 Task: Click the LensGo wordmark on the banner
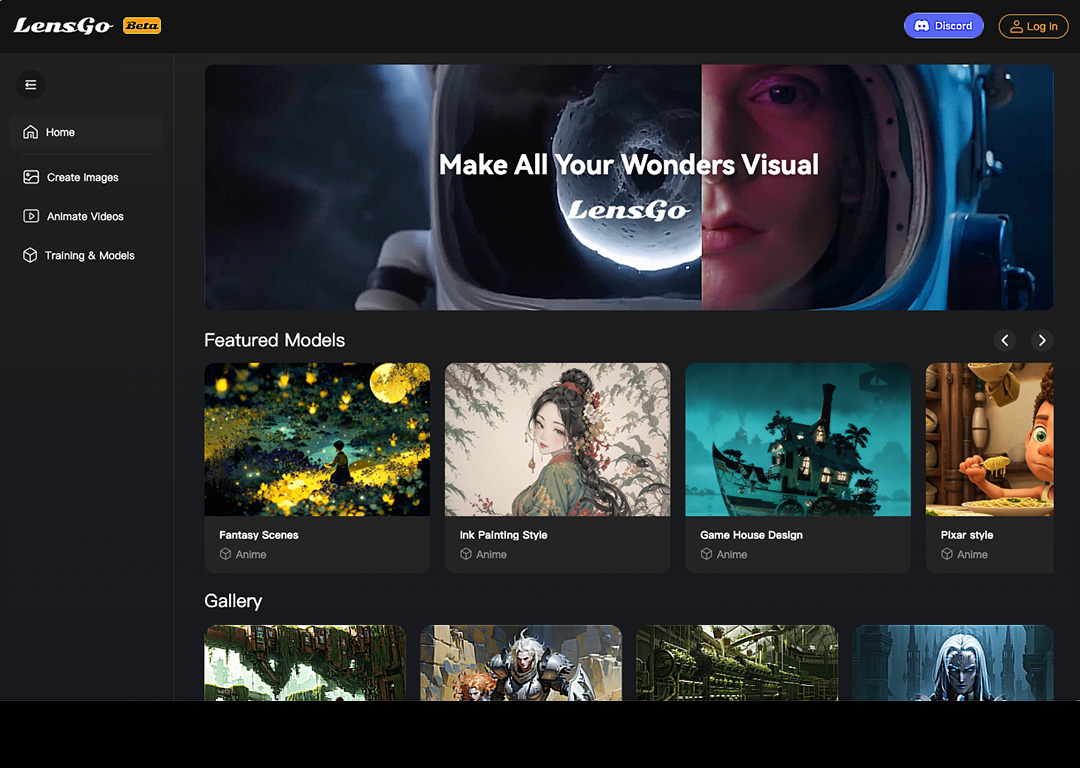(627, 209)
